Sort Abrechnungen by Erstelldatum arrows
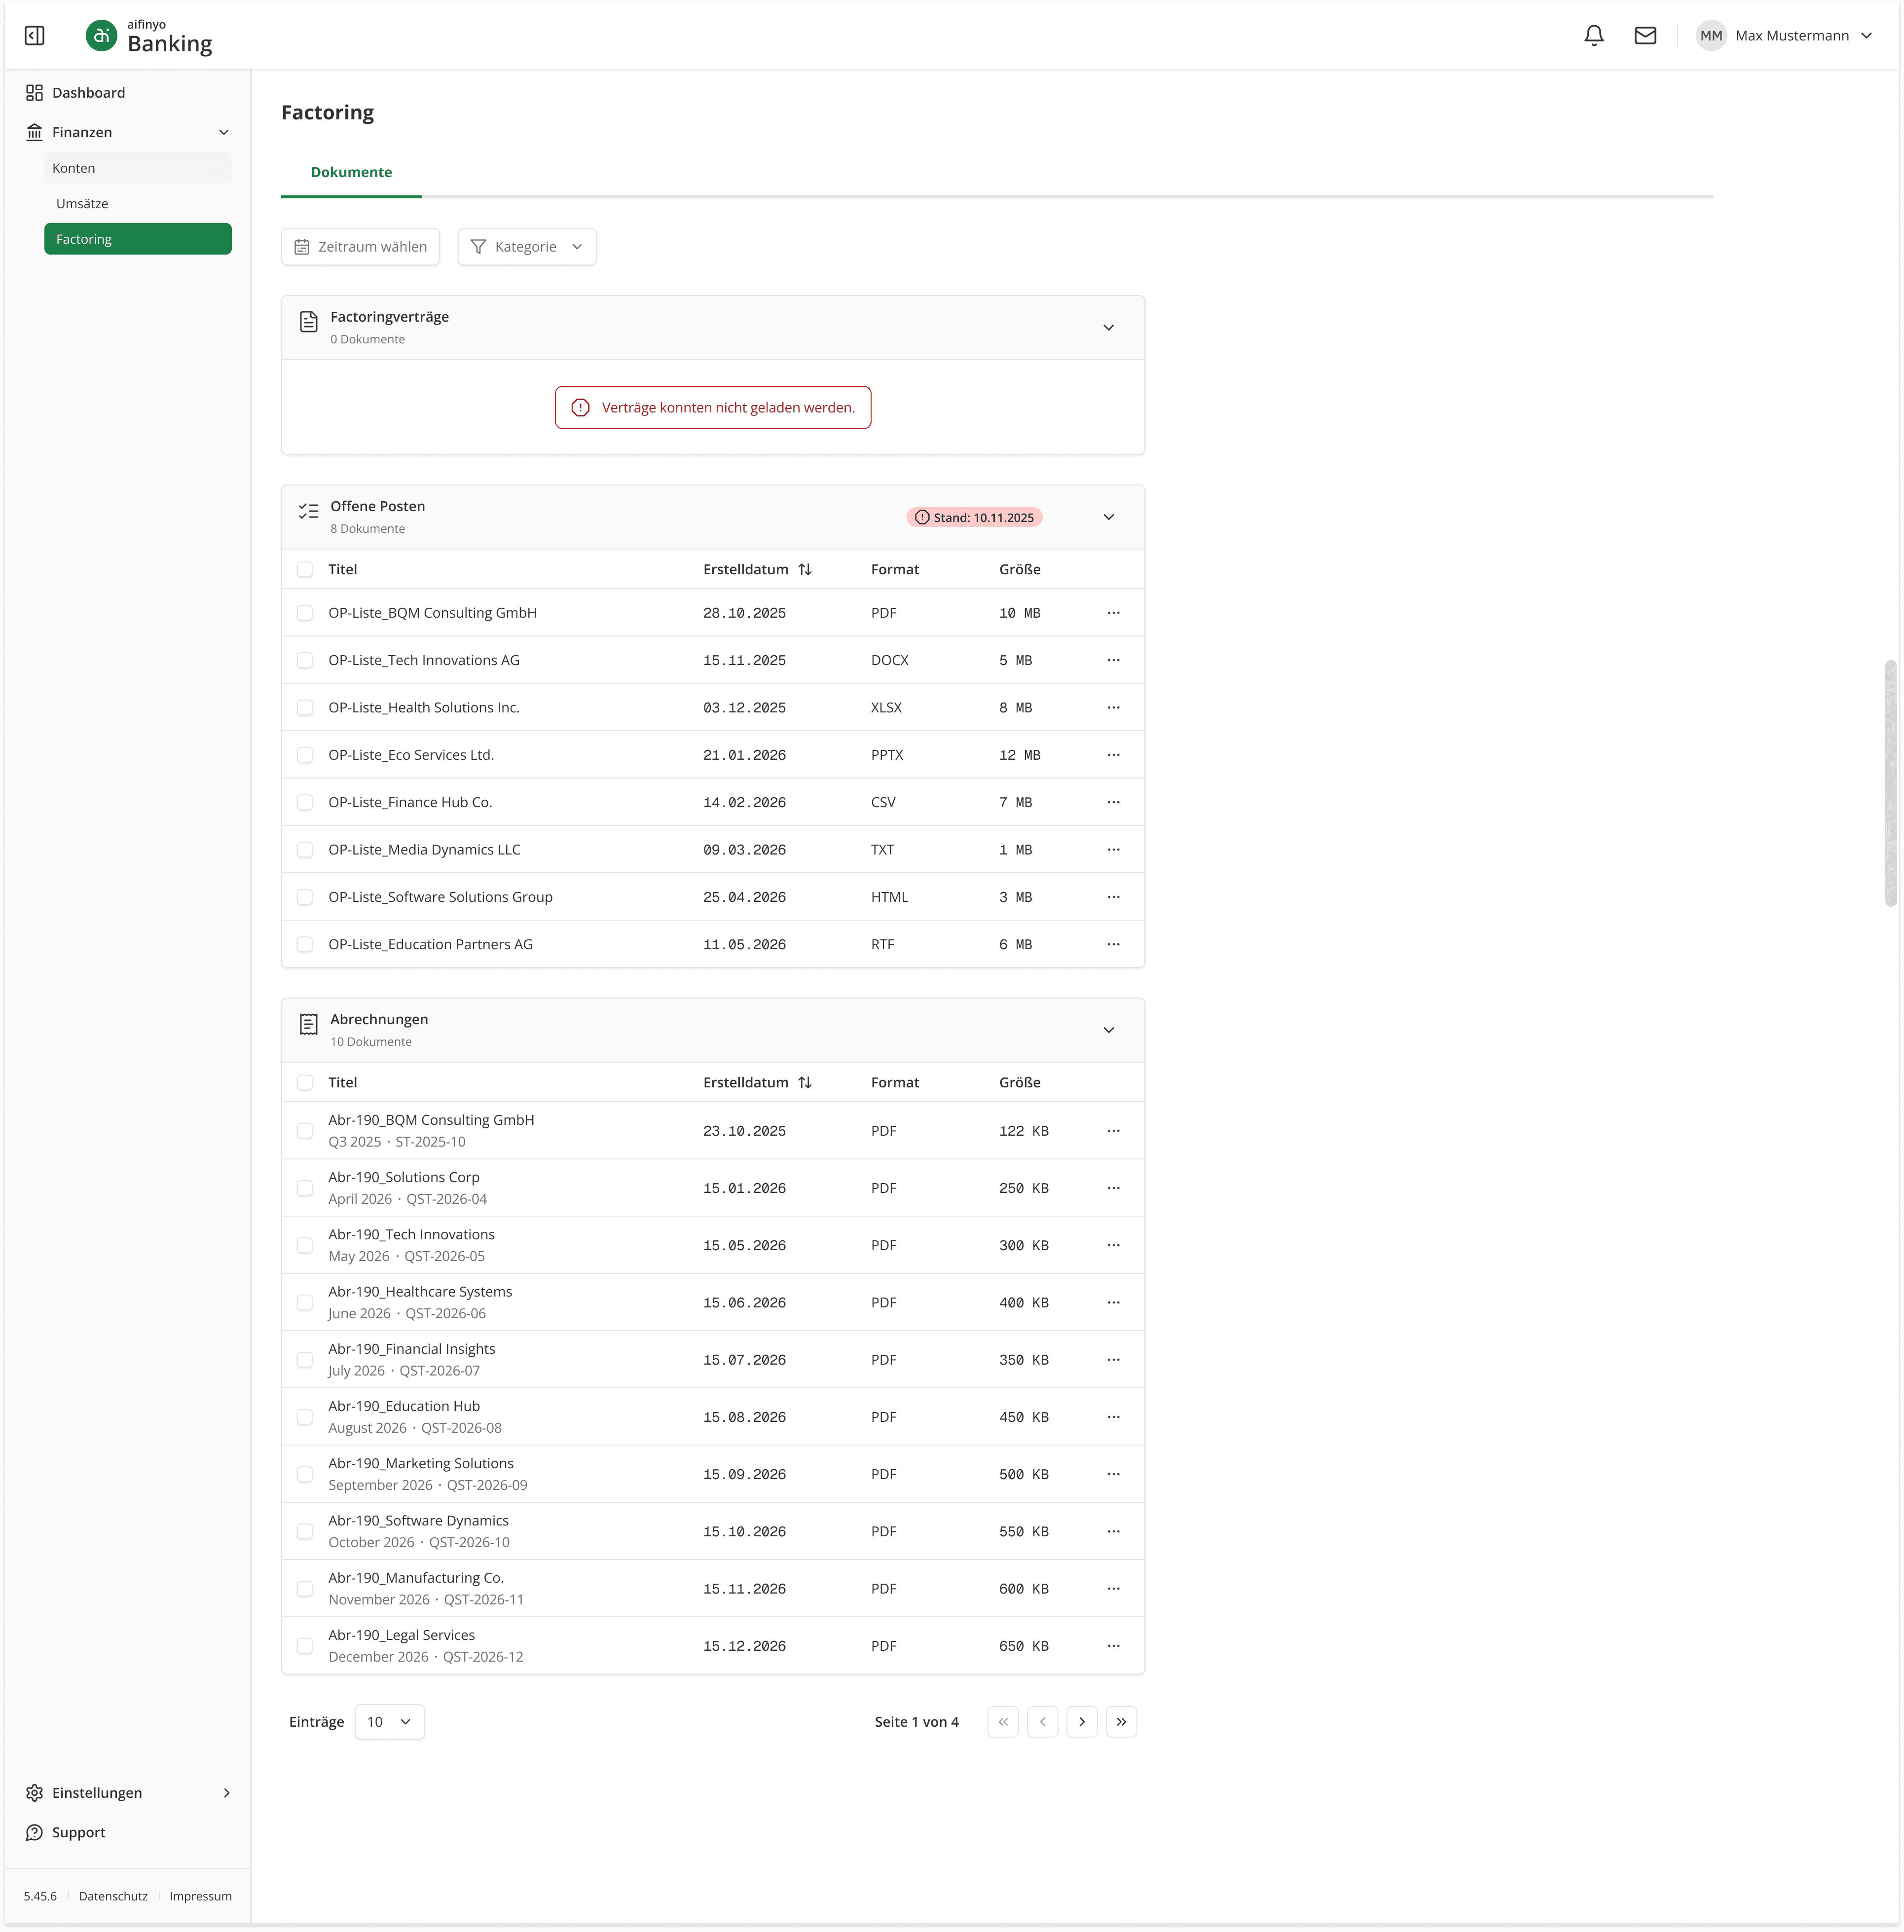 (x=805, y=1082)
